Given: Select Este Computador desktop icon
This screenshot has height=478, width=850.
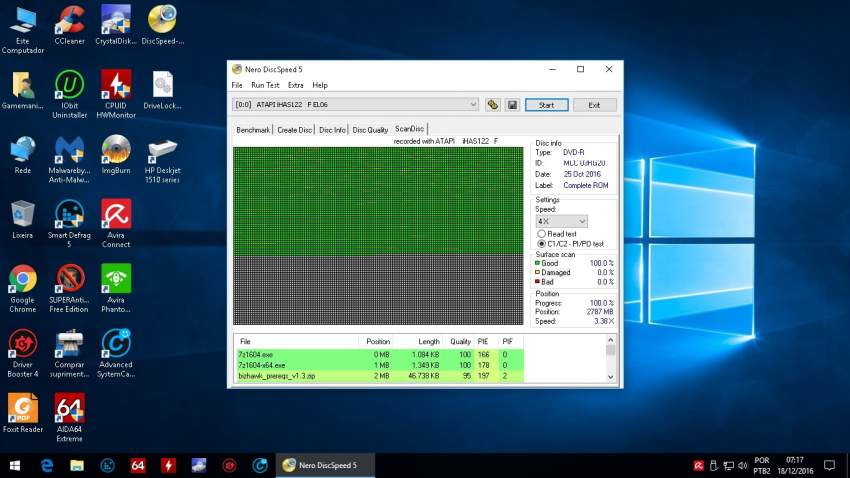Looking at the screenshot, I should [23, 30].
